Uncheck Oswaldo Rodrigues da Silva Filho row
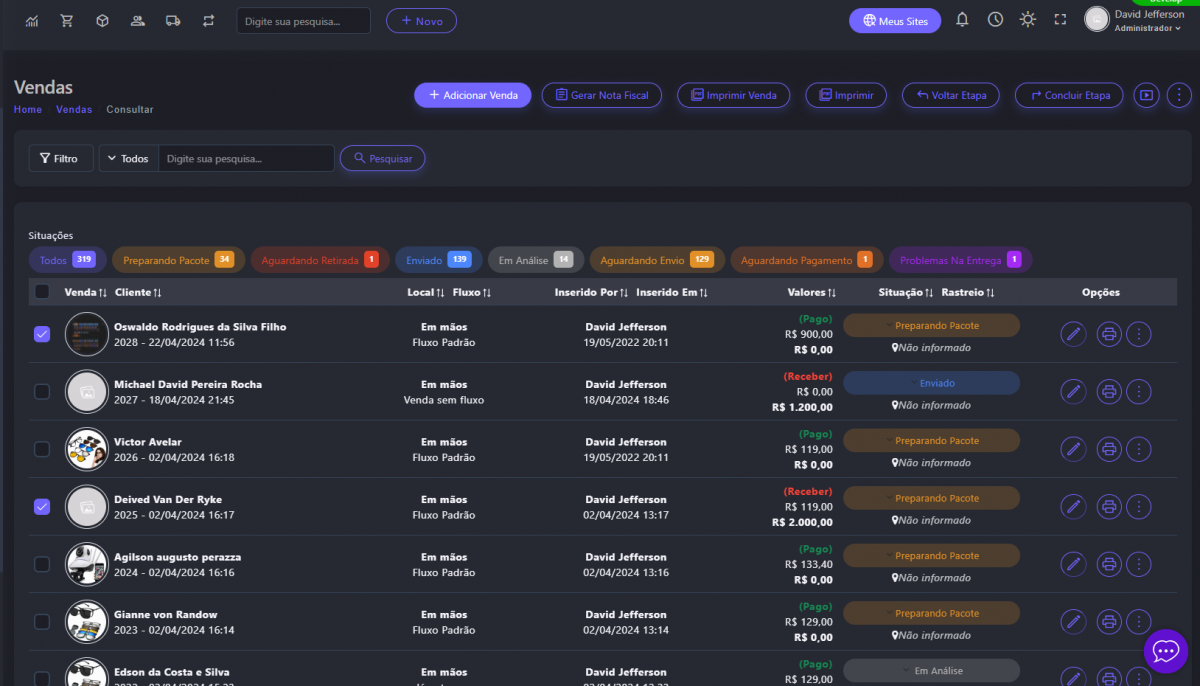The width and height of the screenshot is (1200, 686). coord(42,334)
